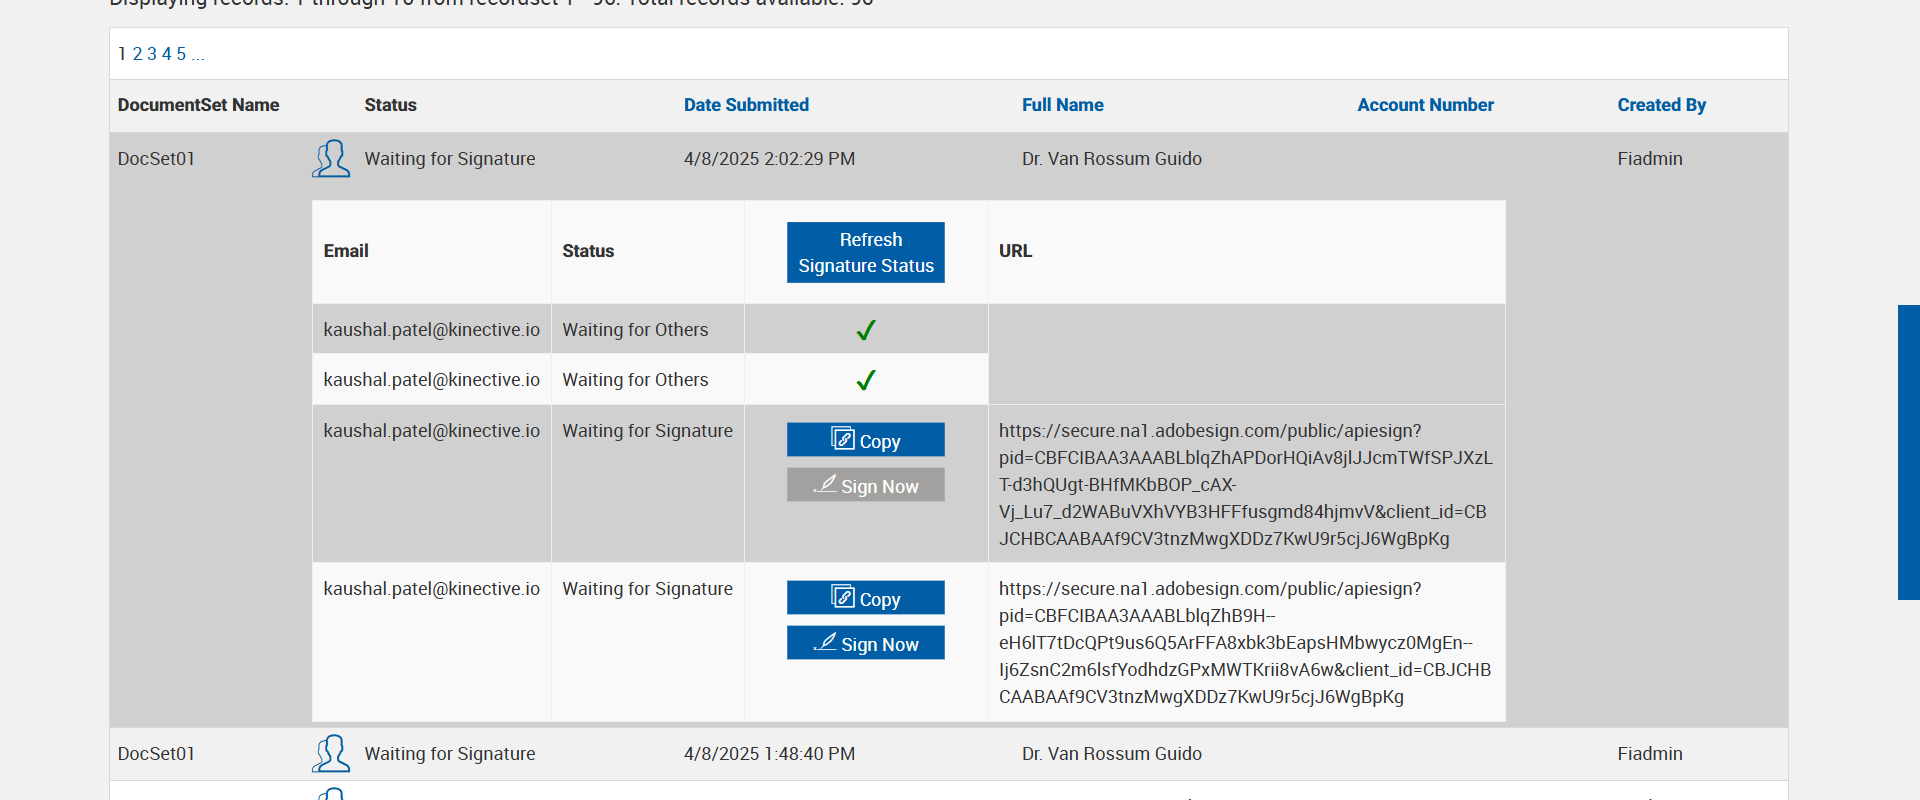Click the greyed-out Sign Now button
Image resolution: width=1920 pixels, height=800 pixels.
tap(865, 485)
